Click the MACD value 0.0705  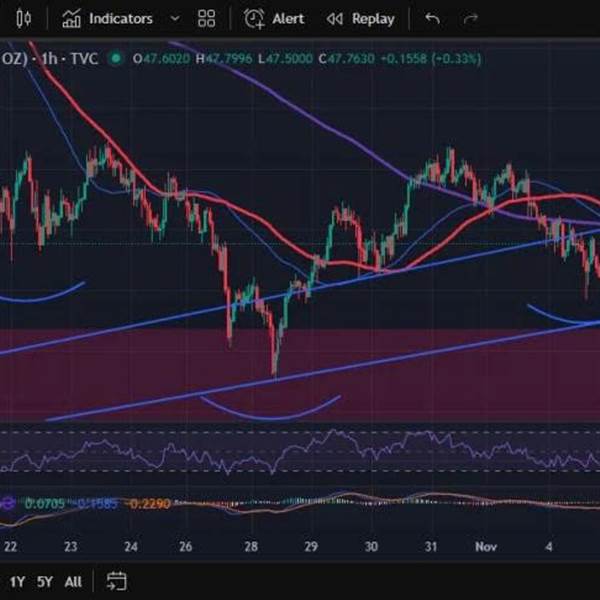(x=45, y=504)
